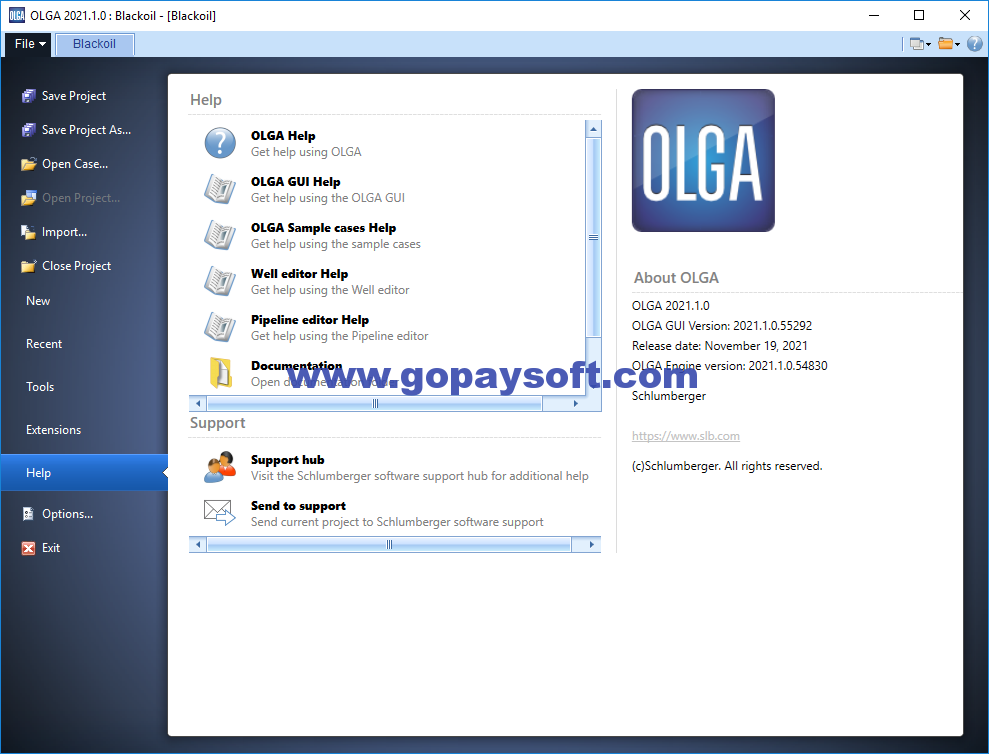This screenshot has height=754, width=989.
Task: Click Help list horizontal scrollbar thumb
Action: pos(375,404)
